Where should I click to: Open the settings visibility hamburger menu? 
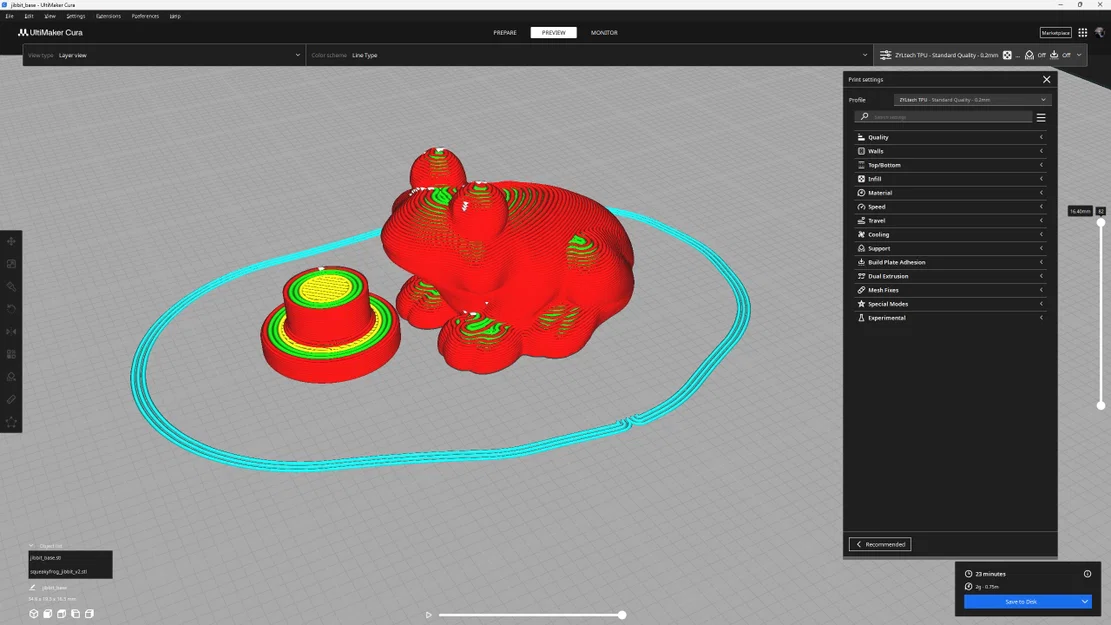tap(1041, 118)
